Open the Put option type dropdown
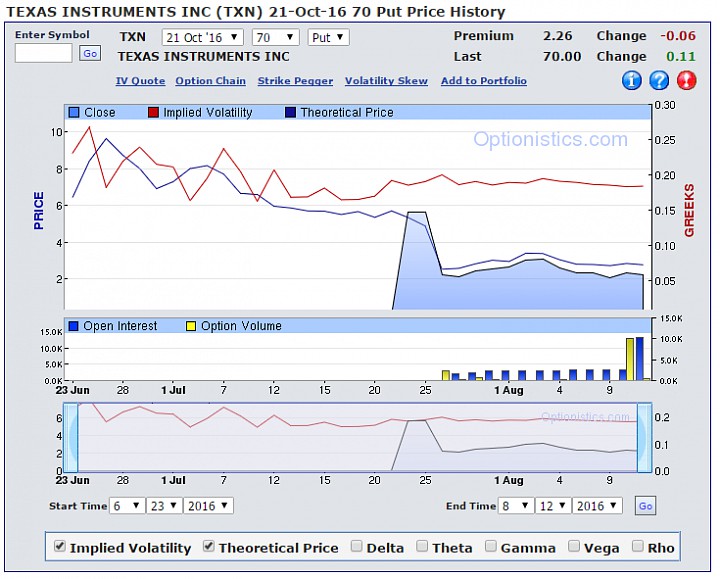 coord(328,37)
